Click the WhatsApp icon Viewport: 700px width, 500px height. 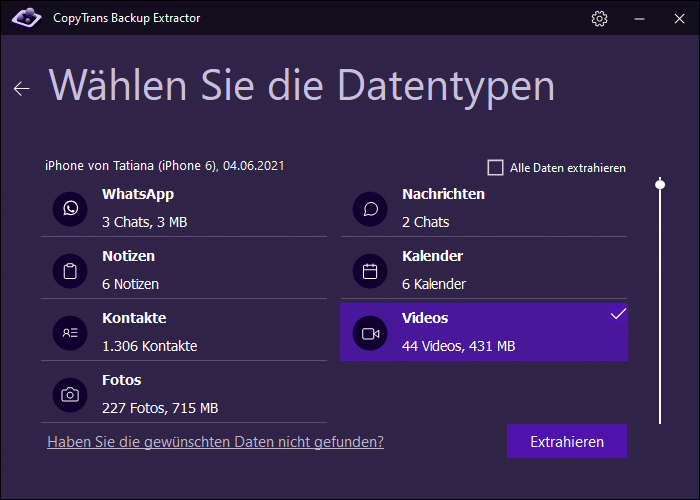pyautogui.click(x=70, y=209)
